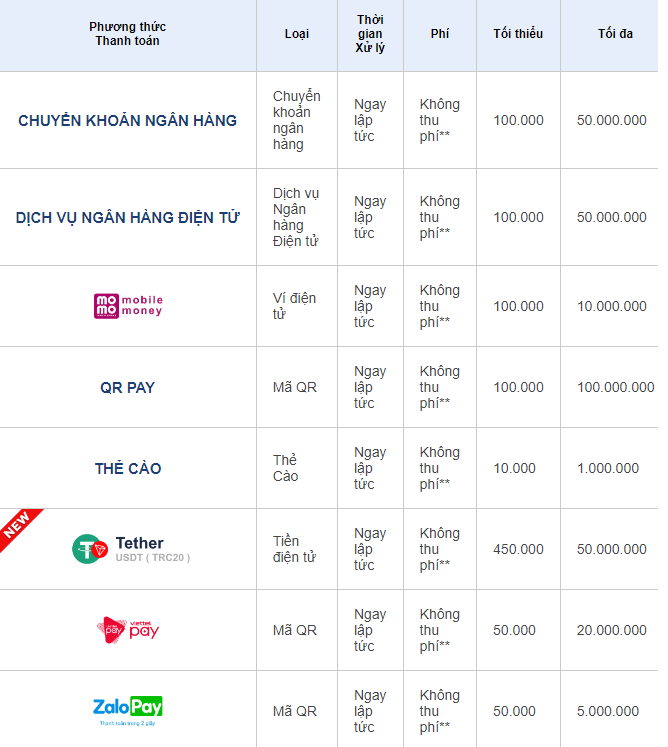Select DỊCH VỤ NGÂN HÀNG ĐIỆN TỬ option
This screenshot has width=668, height=747.
tap(127, 217)
